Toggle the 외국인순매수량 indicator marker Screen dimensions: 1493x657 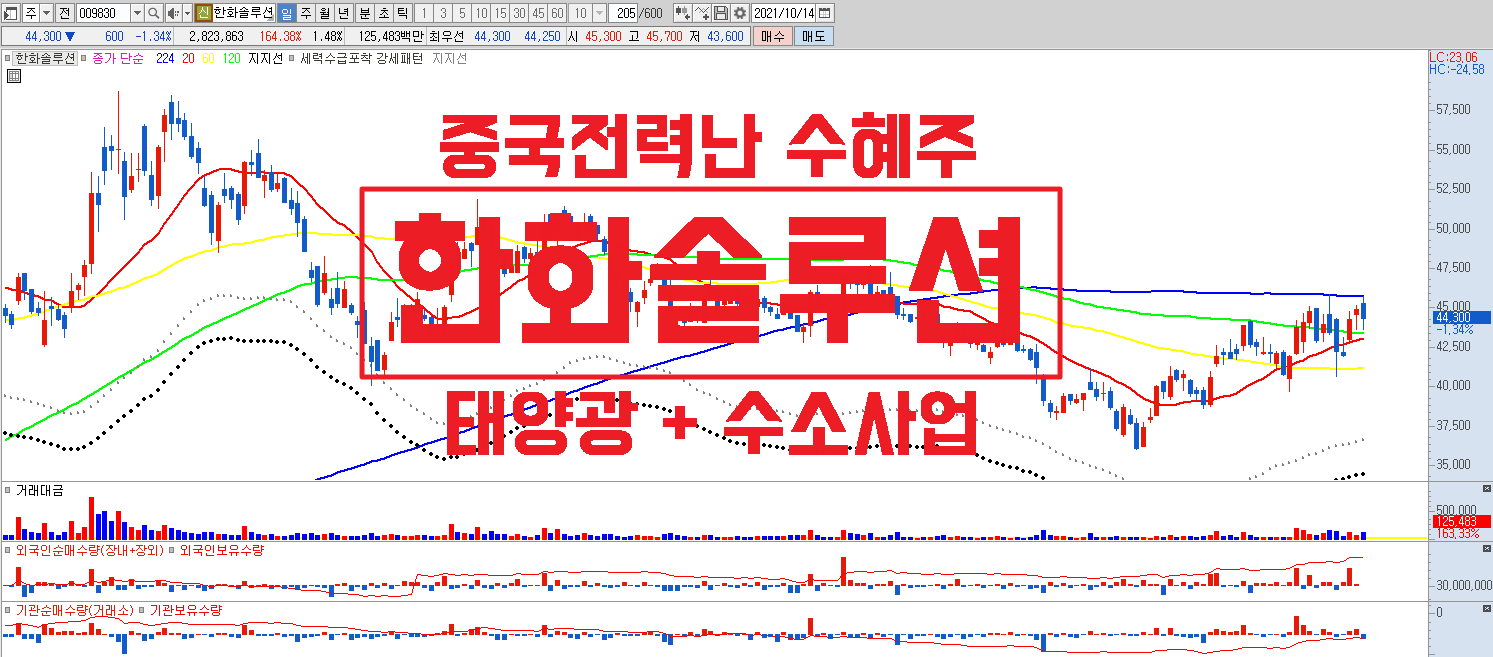click(x=9, y=550)
